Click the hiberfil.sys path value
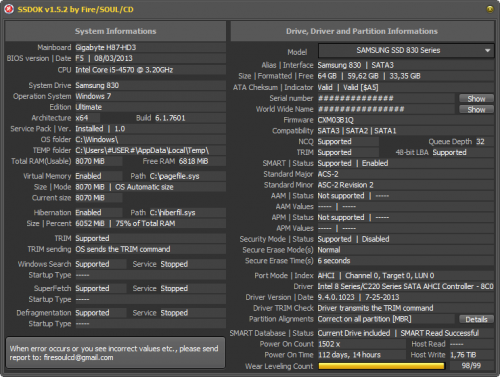The height and width of the screenshot is (377, 500). tap(172, 213)
